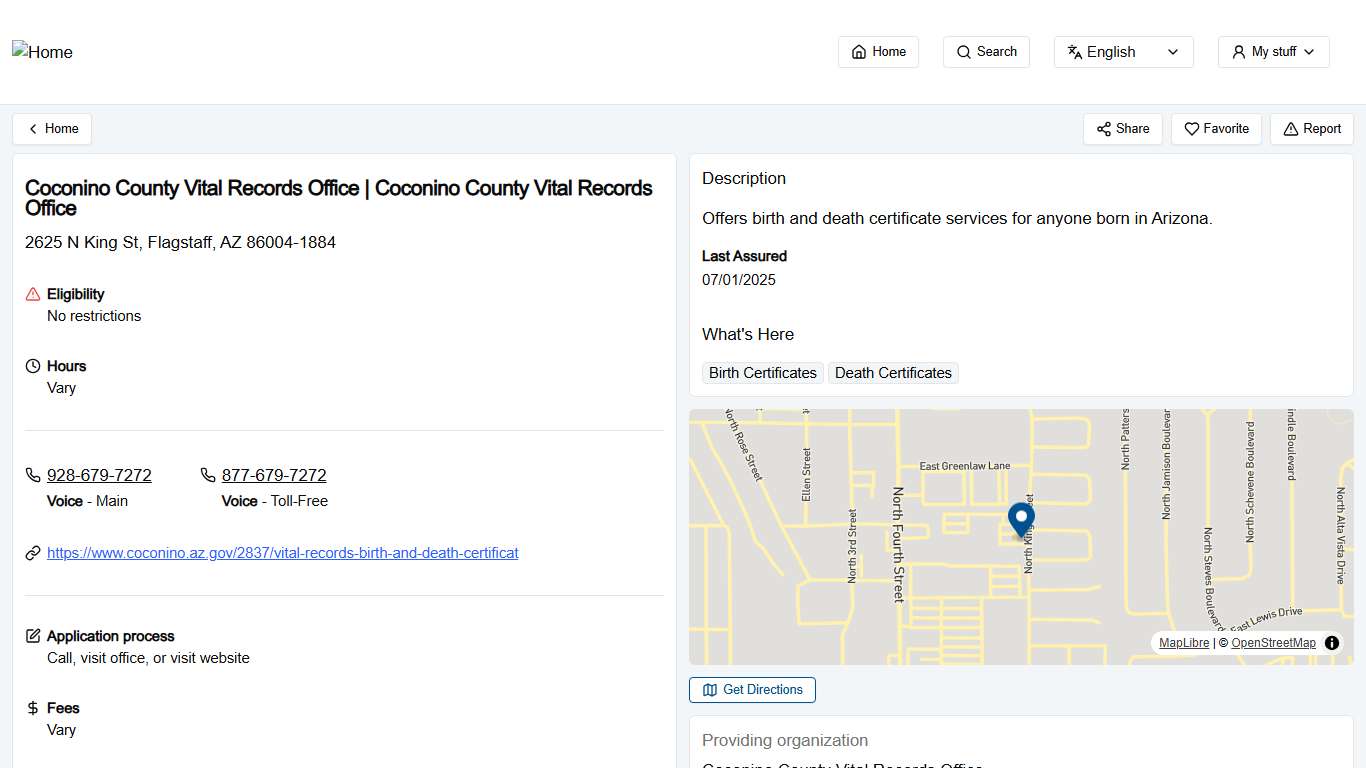Click the Eligibility warning triangle icon
Image resolution: width=1366 pixels, height=768 pixels.
[31, 293]
